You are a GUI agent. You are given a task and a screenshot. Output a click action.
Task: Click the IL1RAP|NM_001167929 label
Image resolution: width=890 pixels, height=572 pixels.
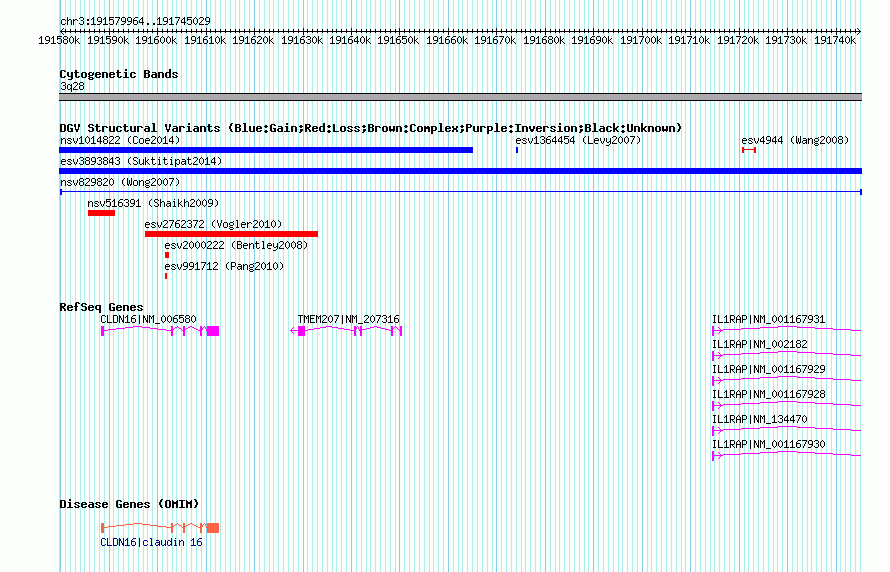(x=769, y=369)
